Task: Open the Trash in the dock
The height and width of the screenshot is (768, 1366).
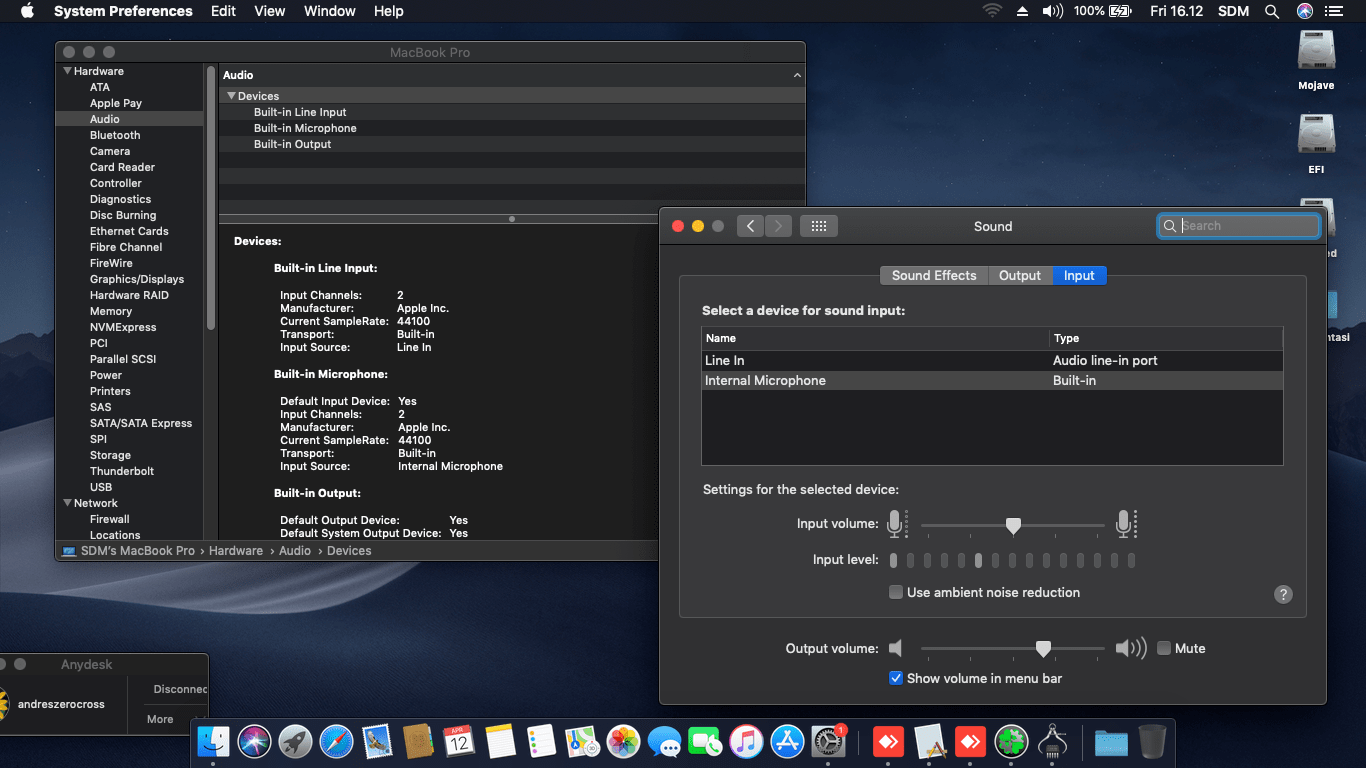Action: [x=1152, y=741]
